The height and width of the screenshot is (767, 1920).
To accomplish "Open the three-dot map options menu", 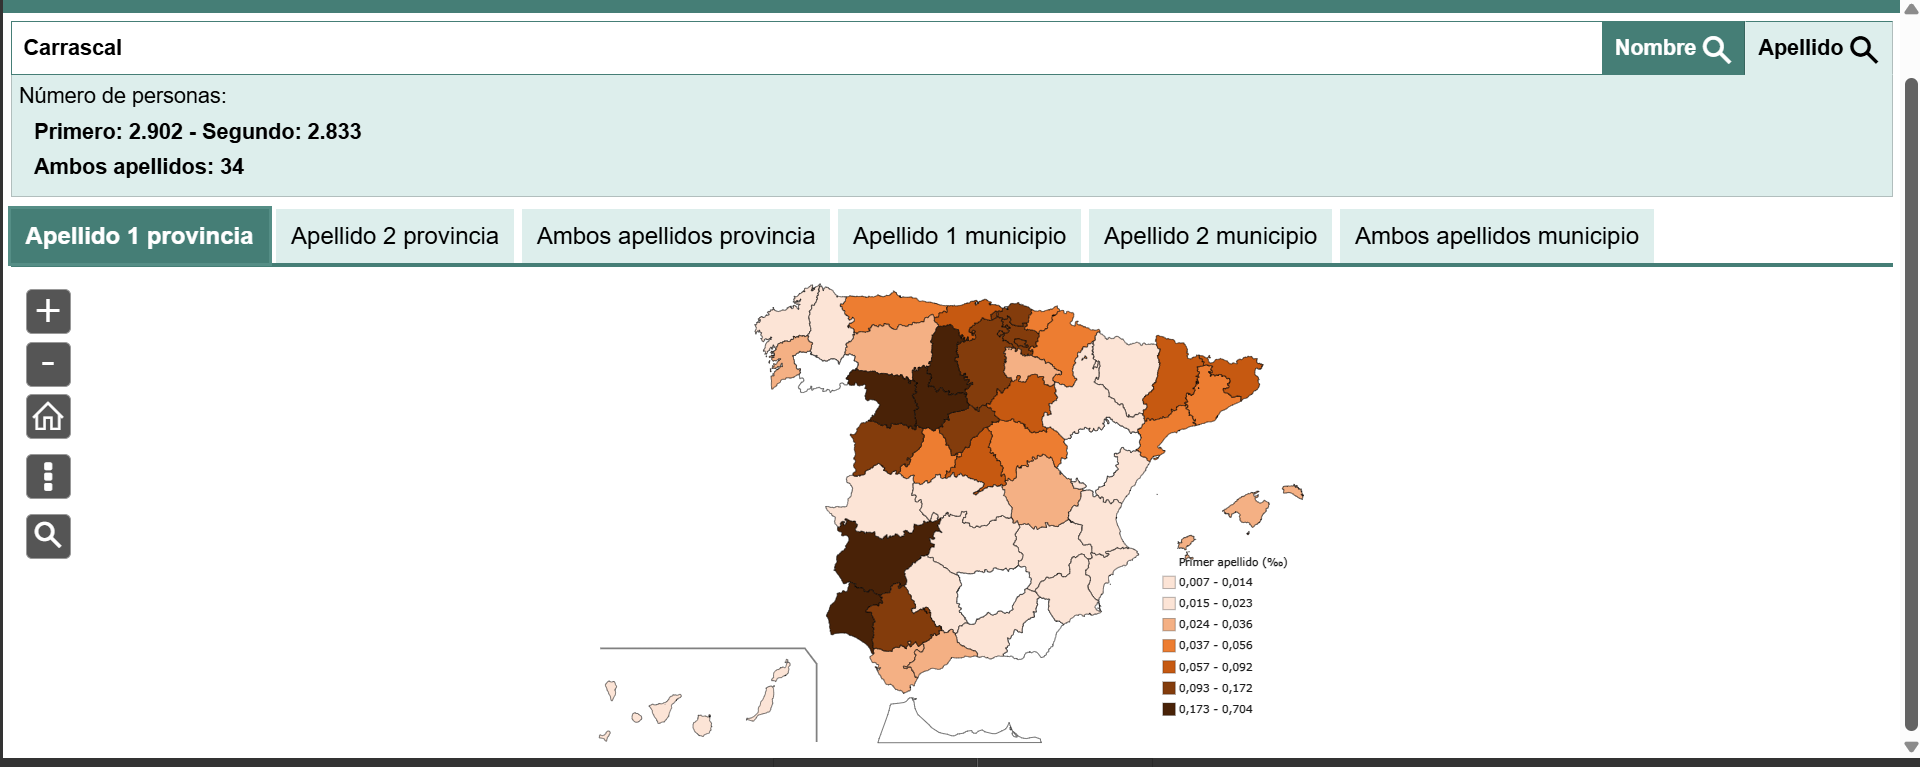I will point(48,476).
